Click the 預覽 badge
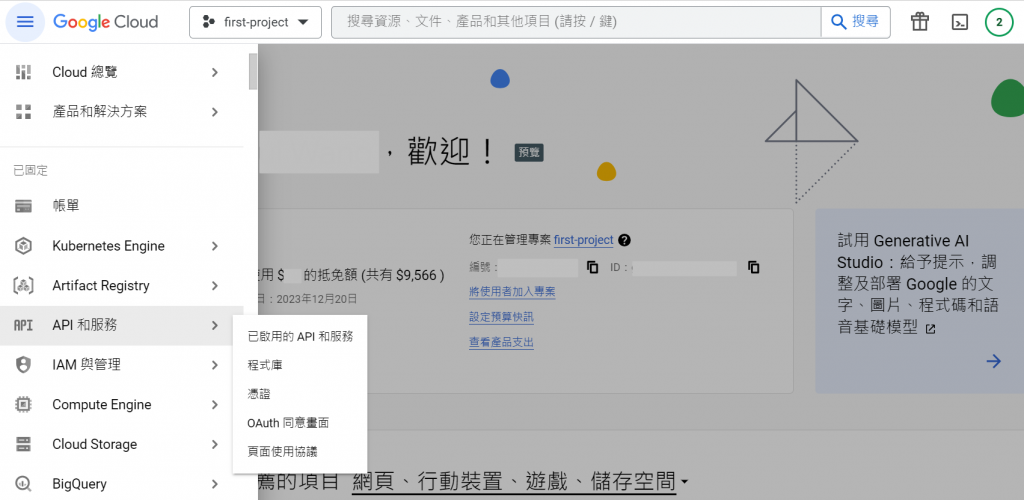The image size is (1024, 500). [x=529, y=153]
